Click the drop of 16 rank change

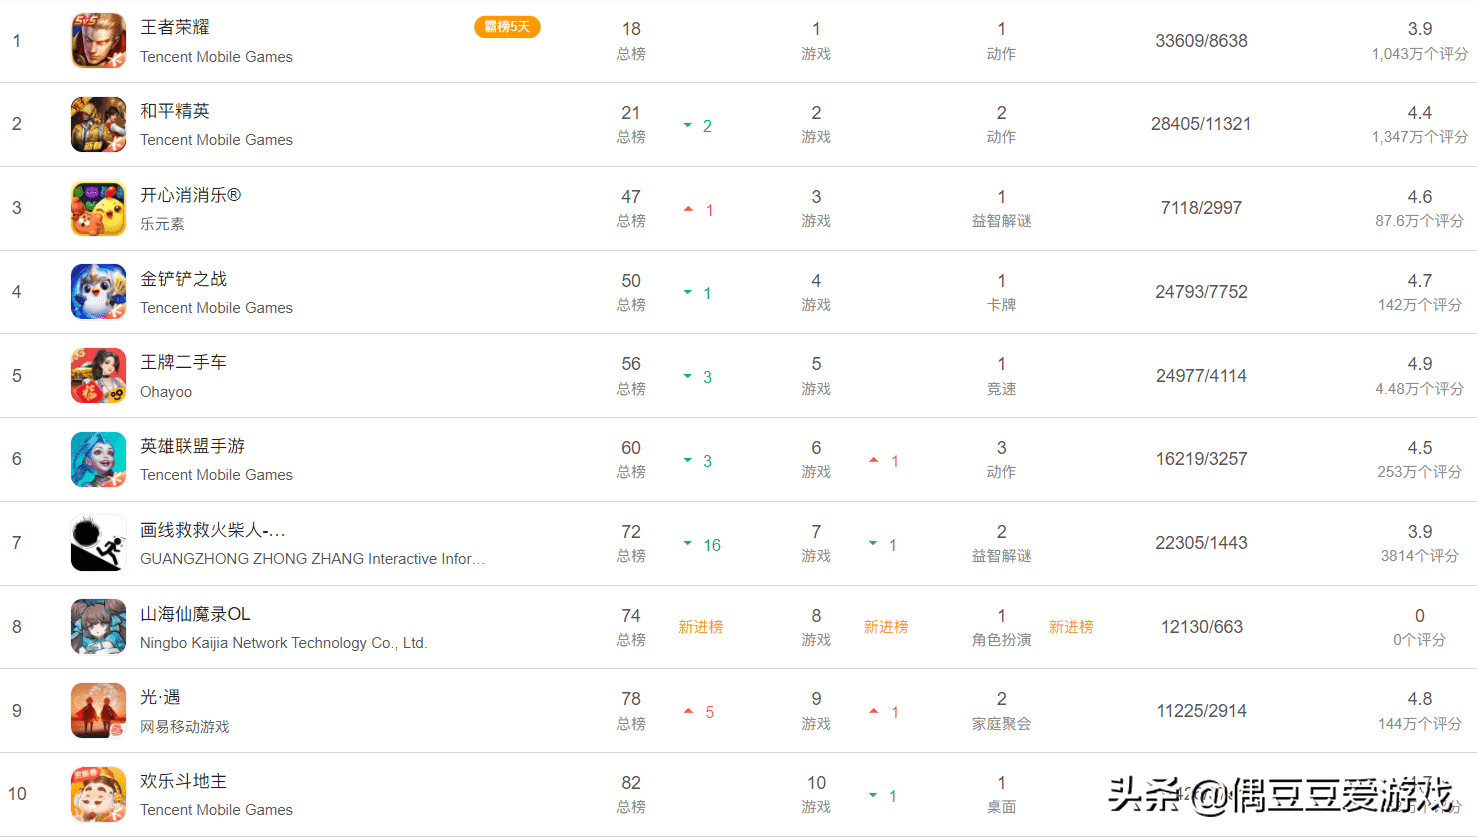[x=702, y=545]
